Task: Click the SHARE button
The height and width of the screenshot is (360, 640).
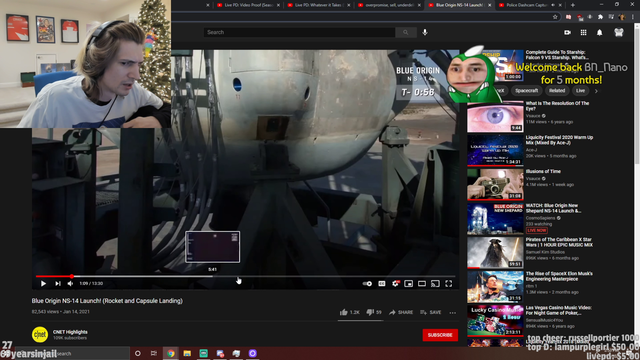Action: click(x=401, y=312)
